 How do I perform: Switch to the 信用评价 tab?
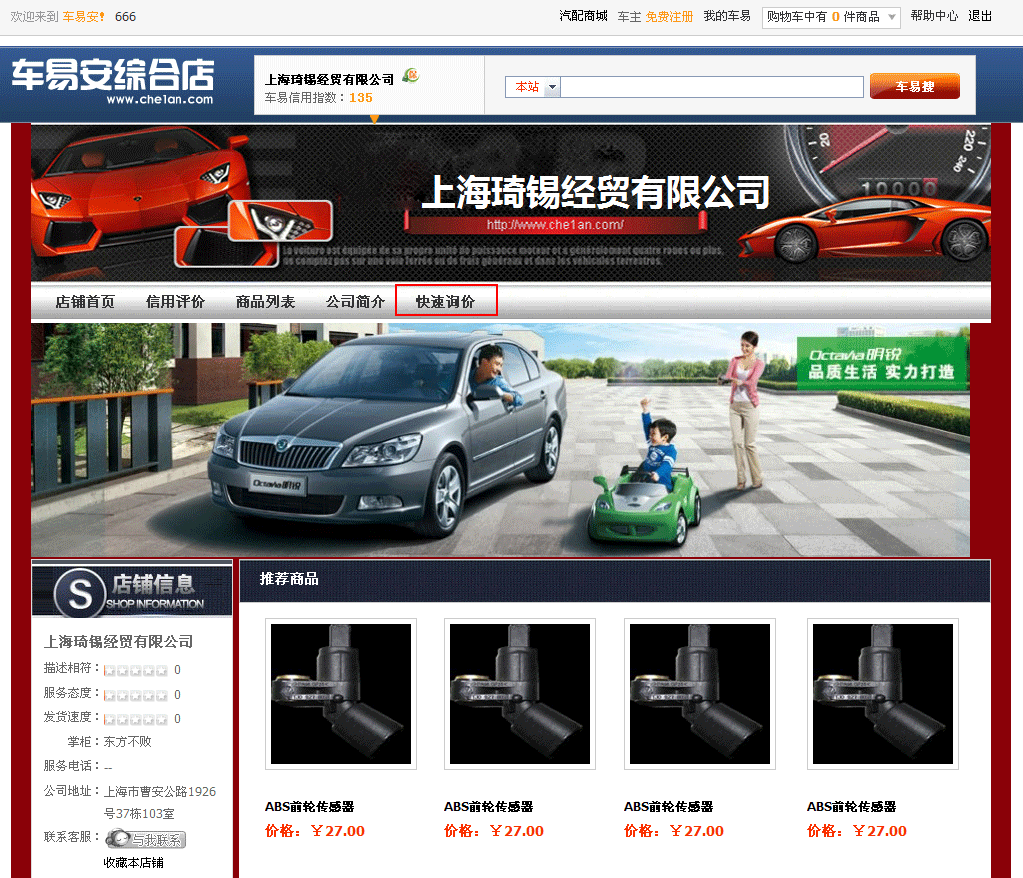tap(175, 302)
